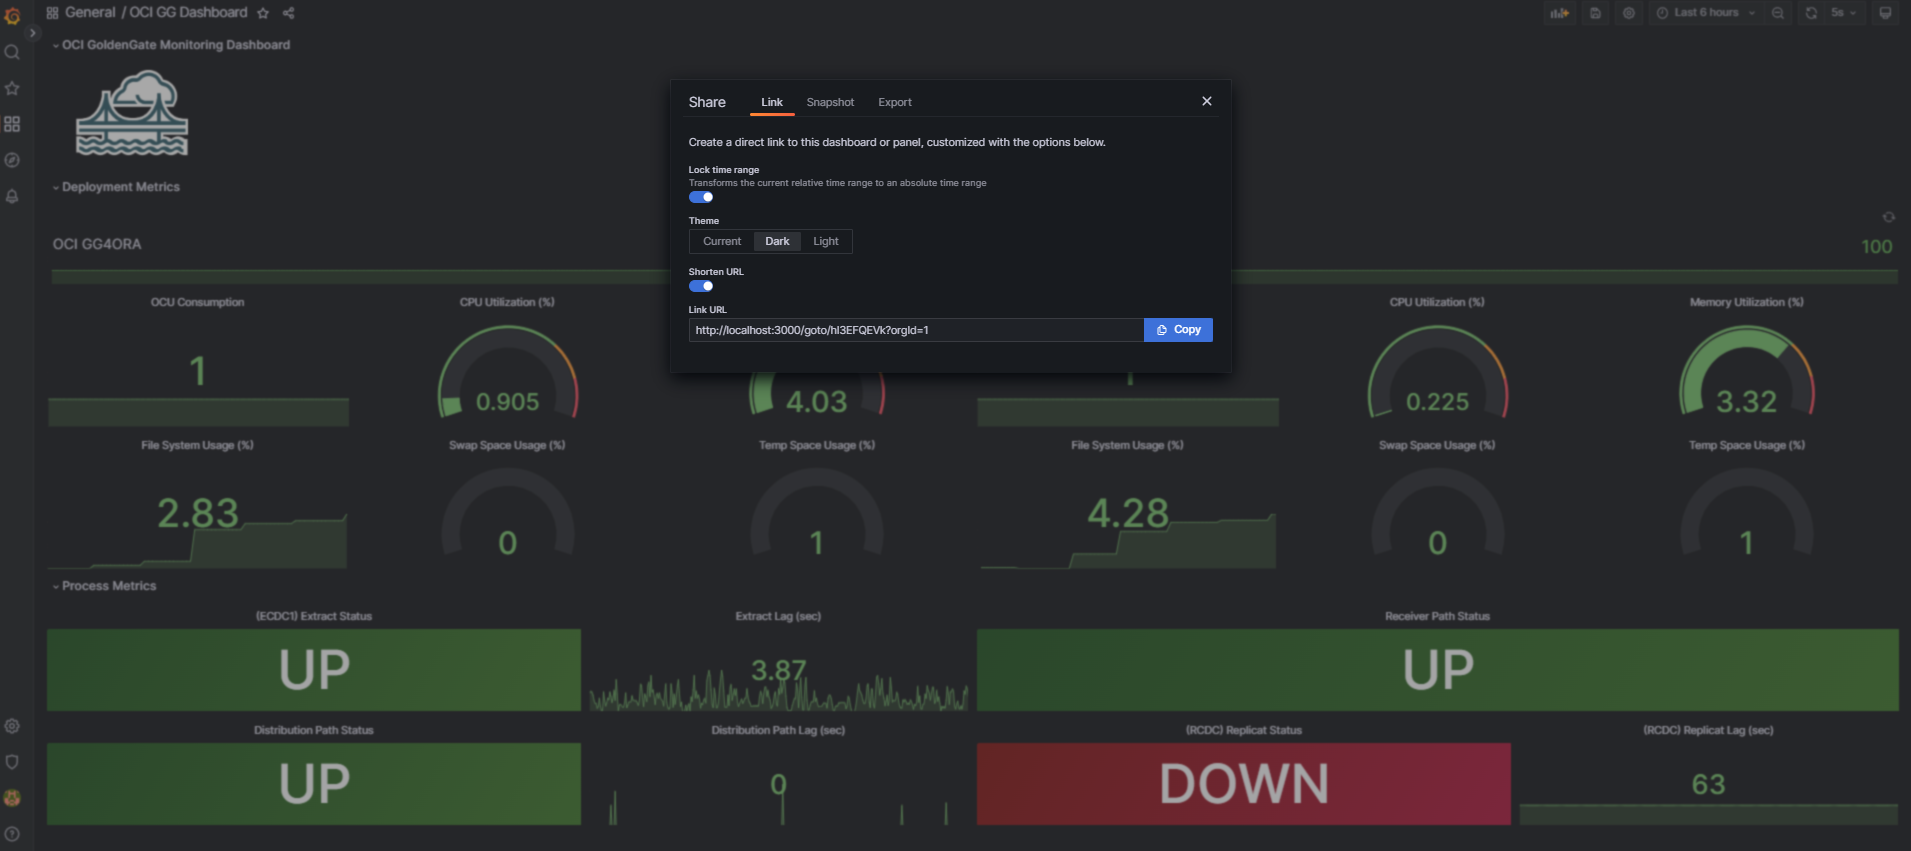Click the Link URL text field

pyautogui.click(x=916, y=330)
